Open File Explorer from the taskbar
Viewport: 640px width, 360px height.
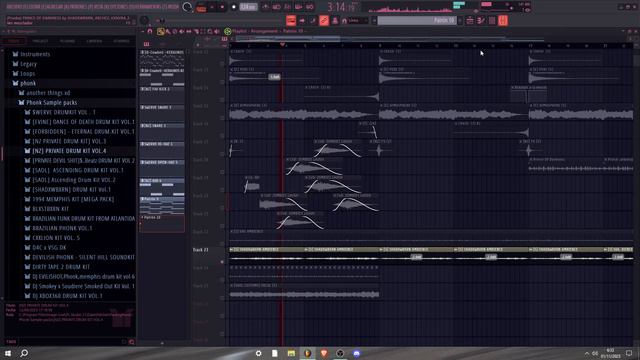point(291,353)
